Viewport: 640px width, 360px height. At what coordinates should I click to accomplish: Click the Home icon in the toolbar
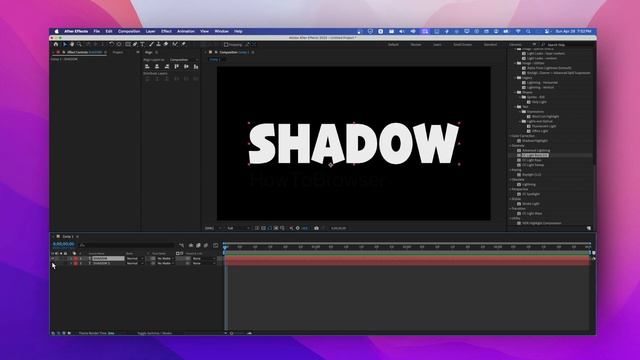click(x=56, y=44)
